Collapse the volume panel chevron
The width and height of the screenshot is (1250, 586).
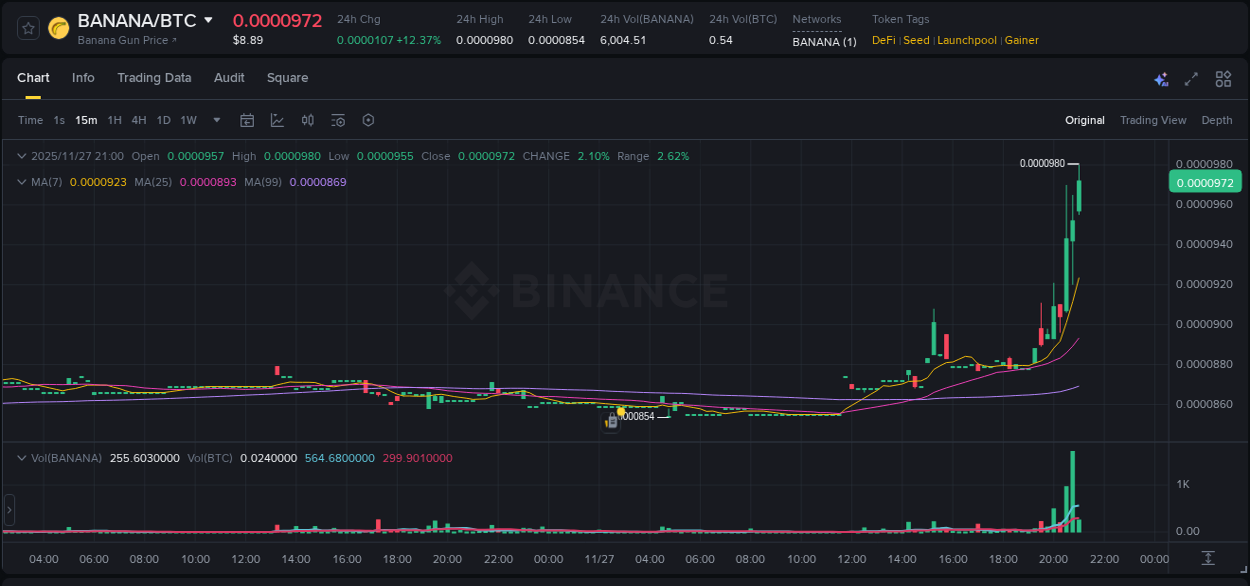(x=20, y=457)
